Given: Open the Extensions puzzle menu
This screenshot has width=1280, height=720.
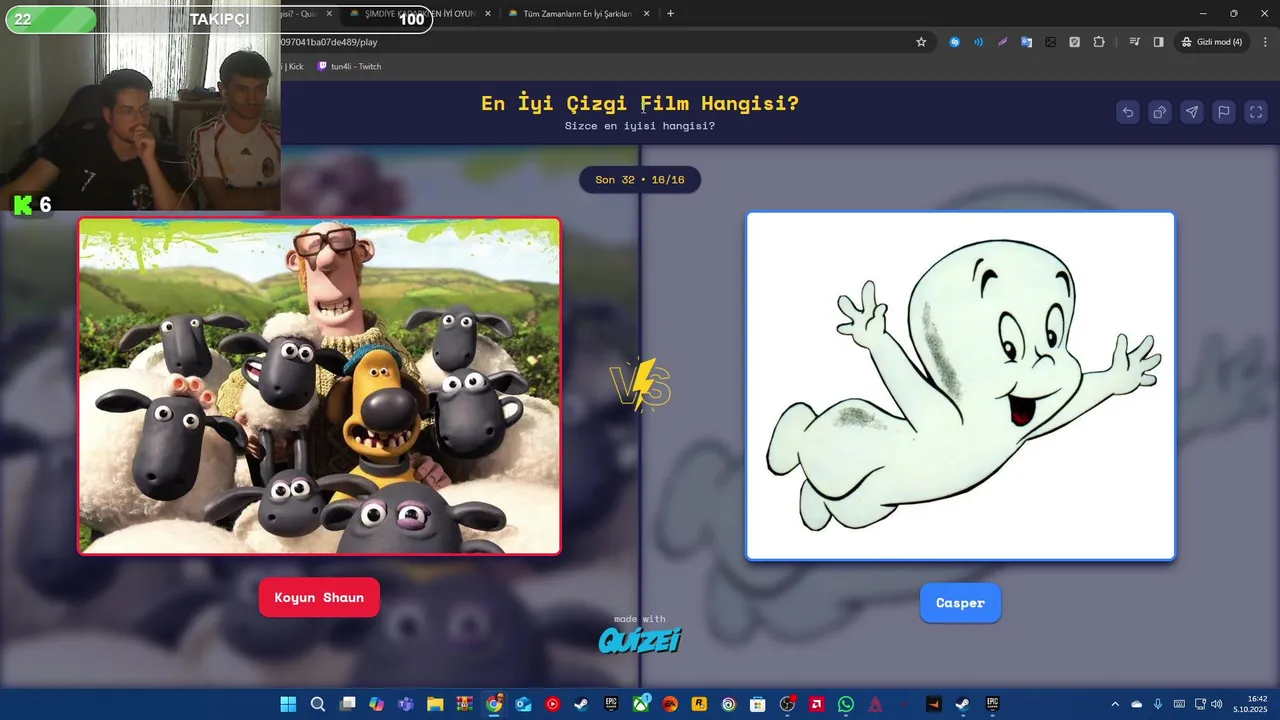Looking at the screenshot, I should point(1099,42).
